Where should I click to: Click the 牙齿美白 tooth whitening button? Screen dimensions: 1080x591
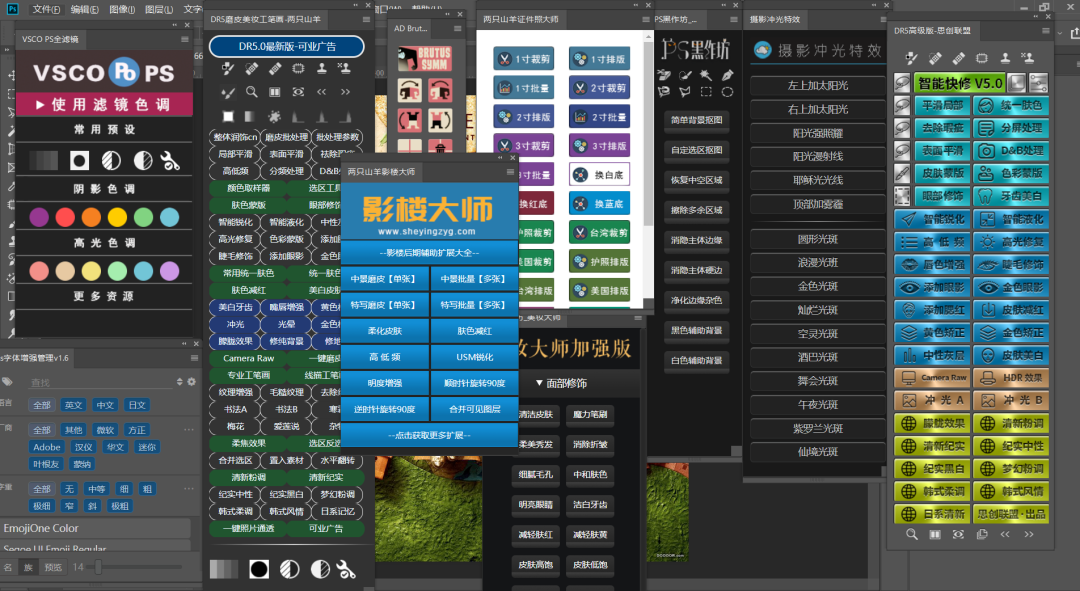pos(1011,196)
